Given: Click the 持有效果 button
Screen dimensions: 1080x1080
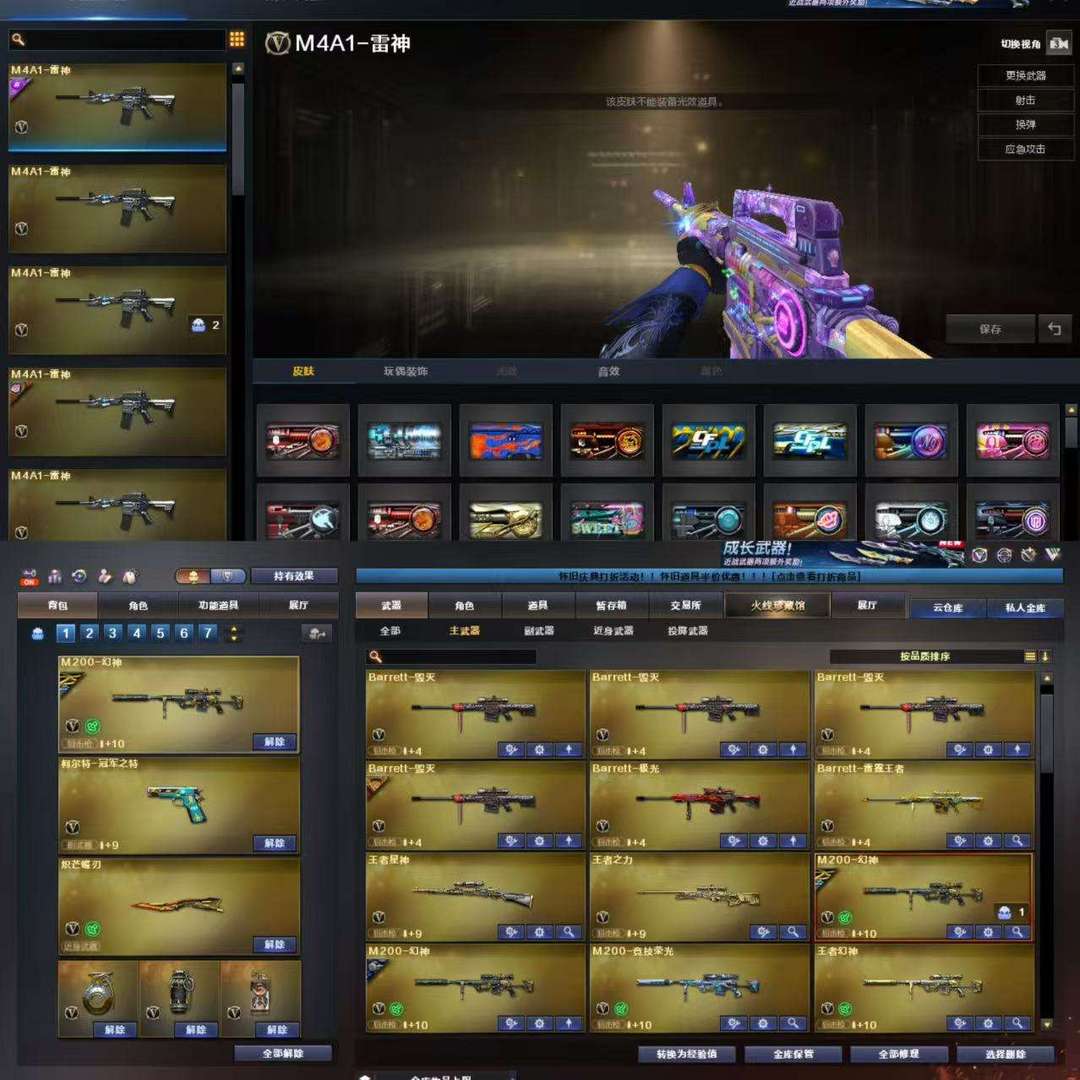Looking at the screenshot, I should [294, 576].
